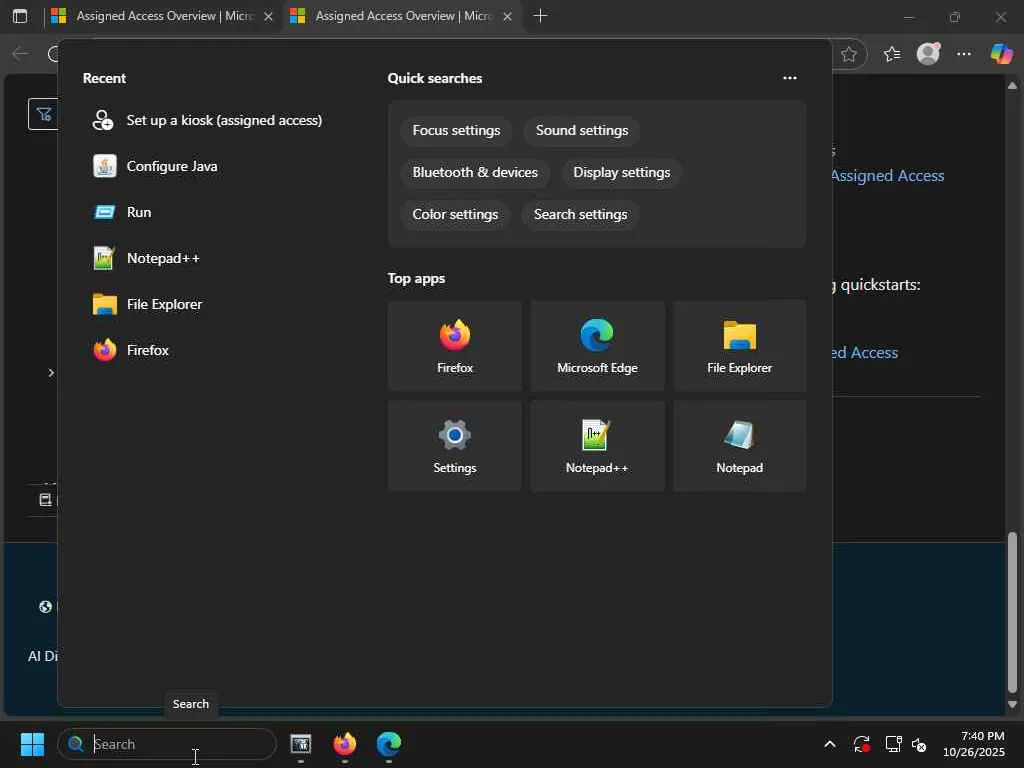Viewport: 1024px width, 768px height.
Task: Select Search settings quick search
Action: (x=581, y=214)
